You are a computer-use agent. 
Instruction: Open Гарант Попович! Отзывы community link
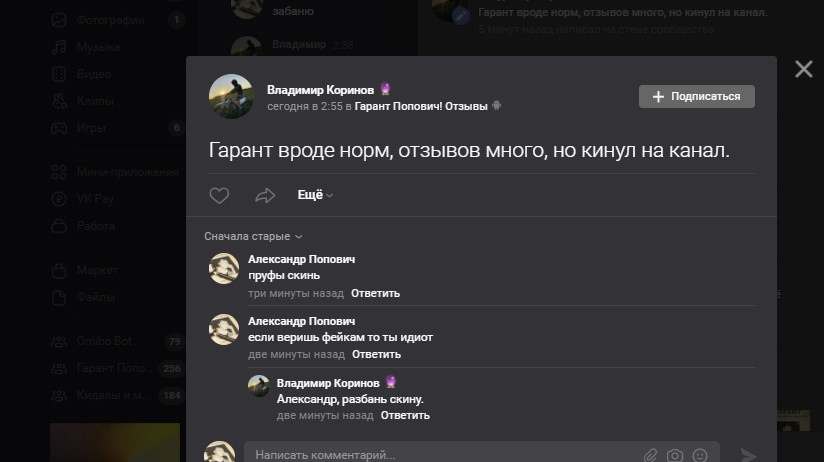pos(421,106)
